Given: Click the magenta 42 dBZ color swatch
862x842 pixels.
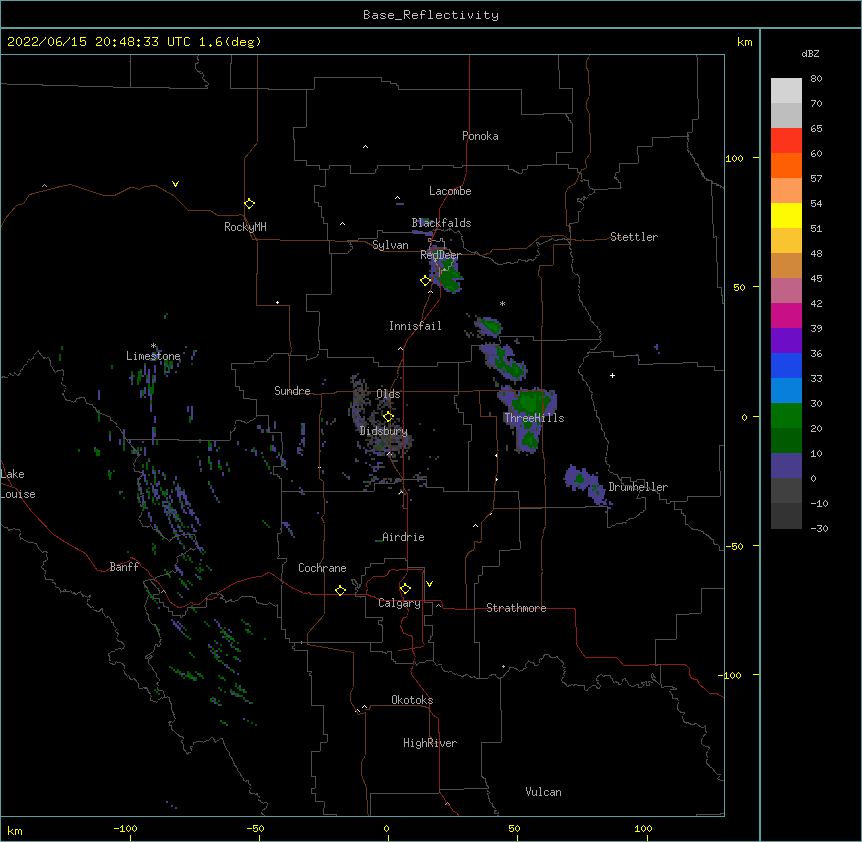Looking at the screenshot, I should [786, 315].
